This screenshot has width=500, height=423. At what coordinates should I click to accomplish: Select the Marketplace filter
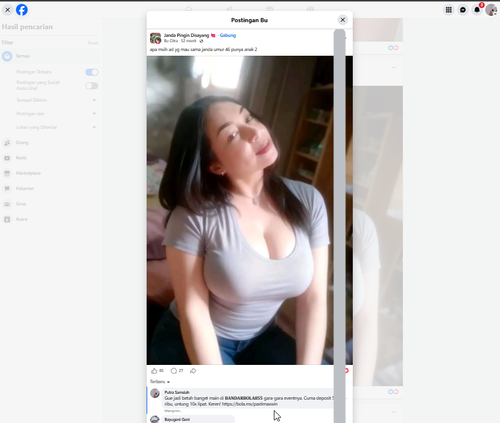pyautogui.click(x=50, y=173)
